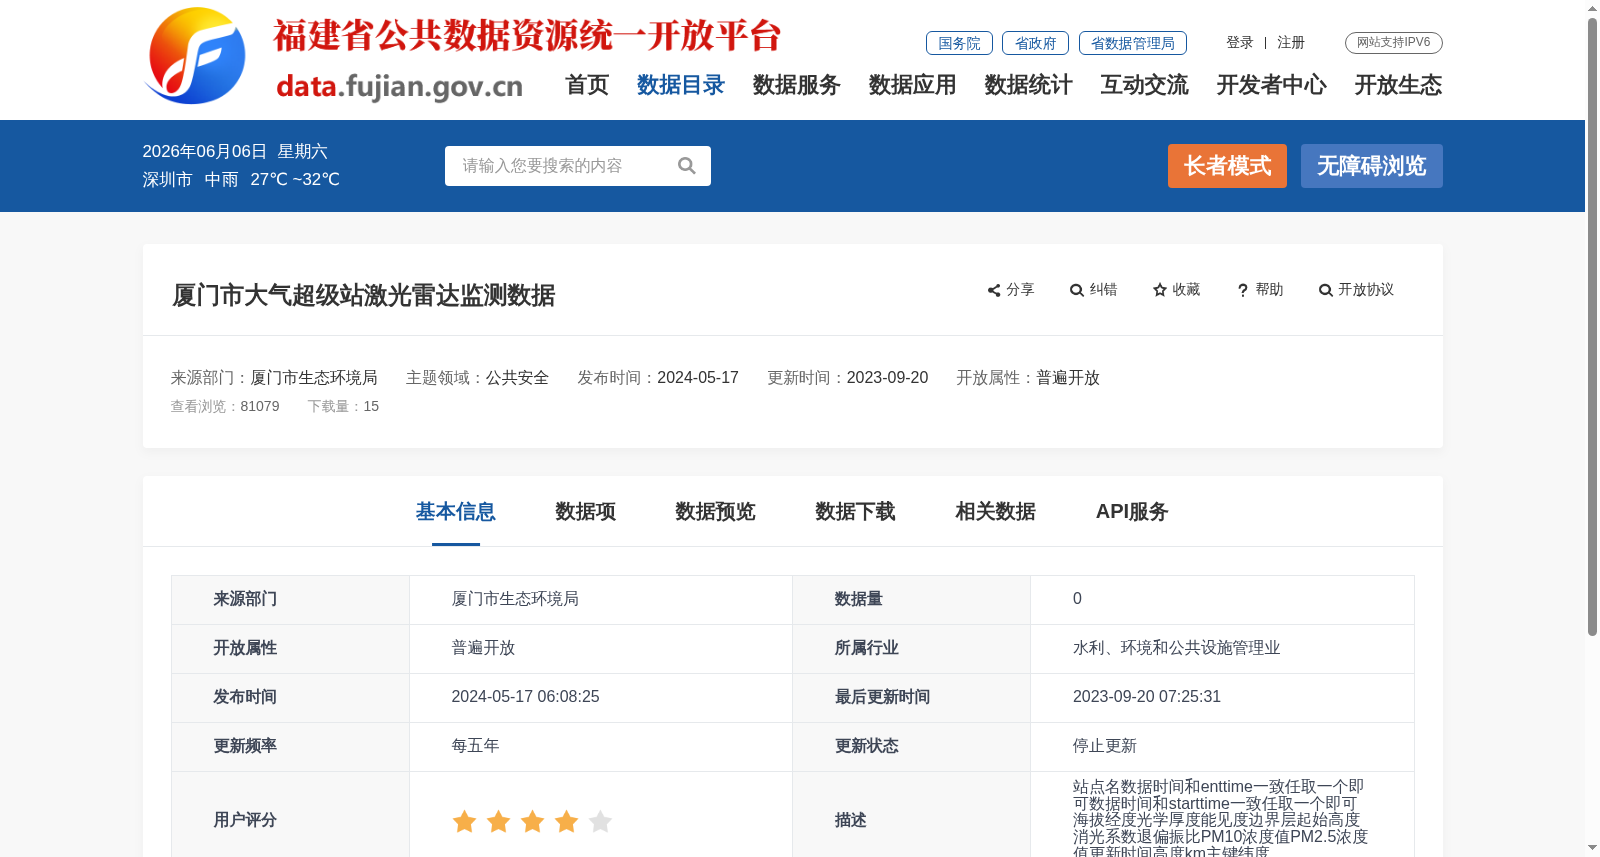This screenshot has height=857, width=1600.
Task: Click the 2024-05-17 06:08:25 publish time cell
Action: (x=525, y=697)
